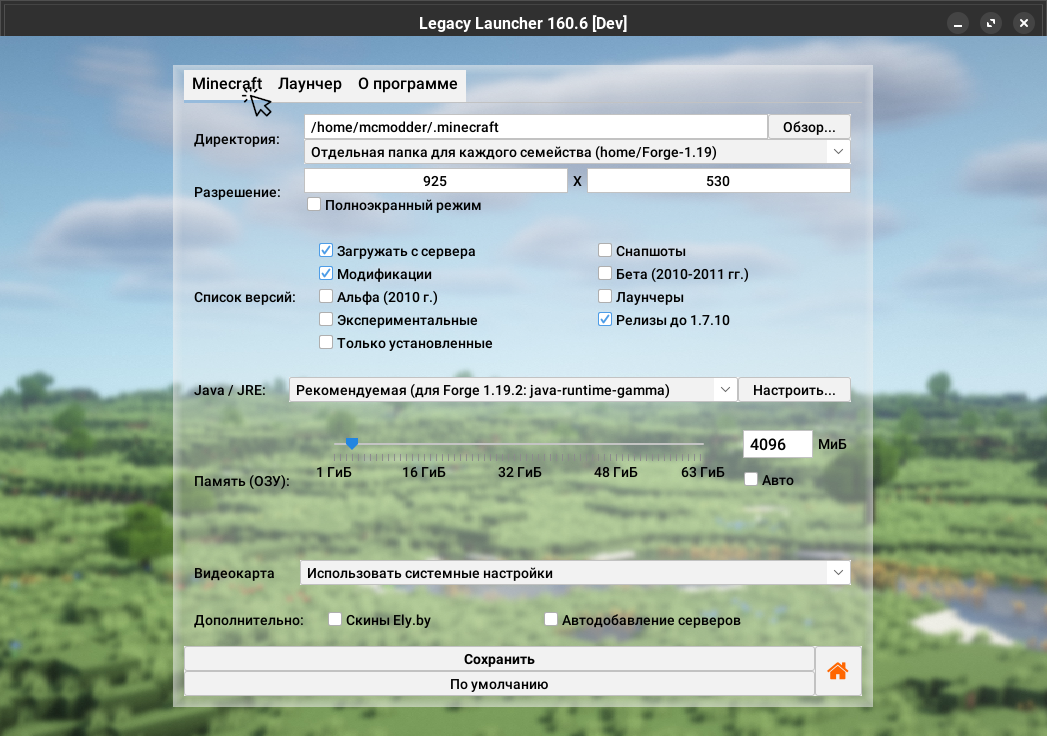Open the Лаунчер tab
The height and width of the screenshot is (736, 1047).
(310, 84)
